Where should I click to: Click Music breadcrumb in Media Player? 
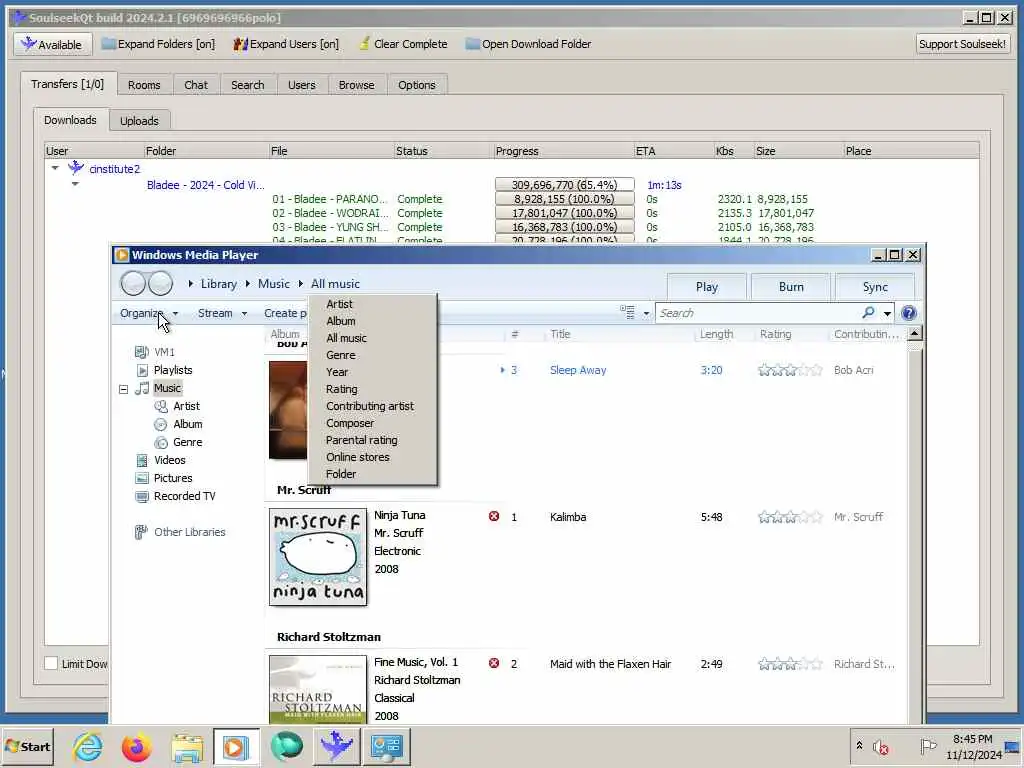(274, 284)
